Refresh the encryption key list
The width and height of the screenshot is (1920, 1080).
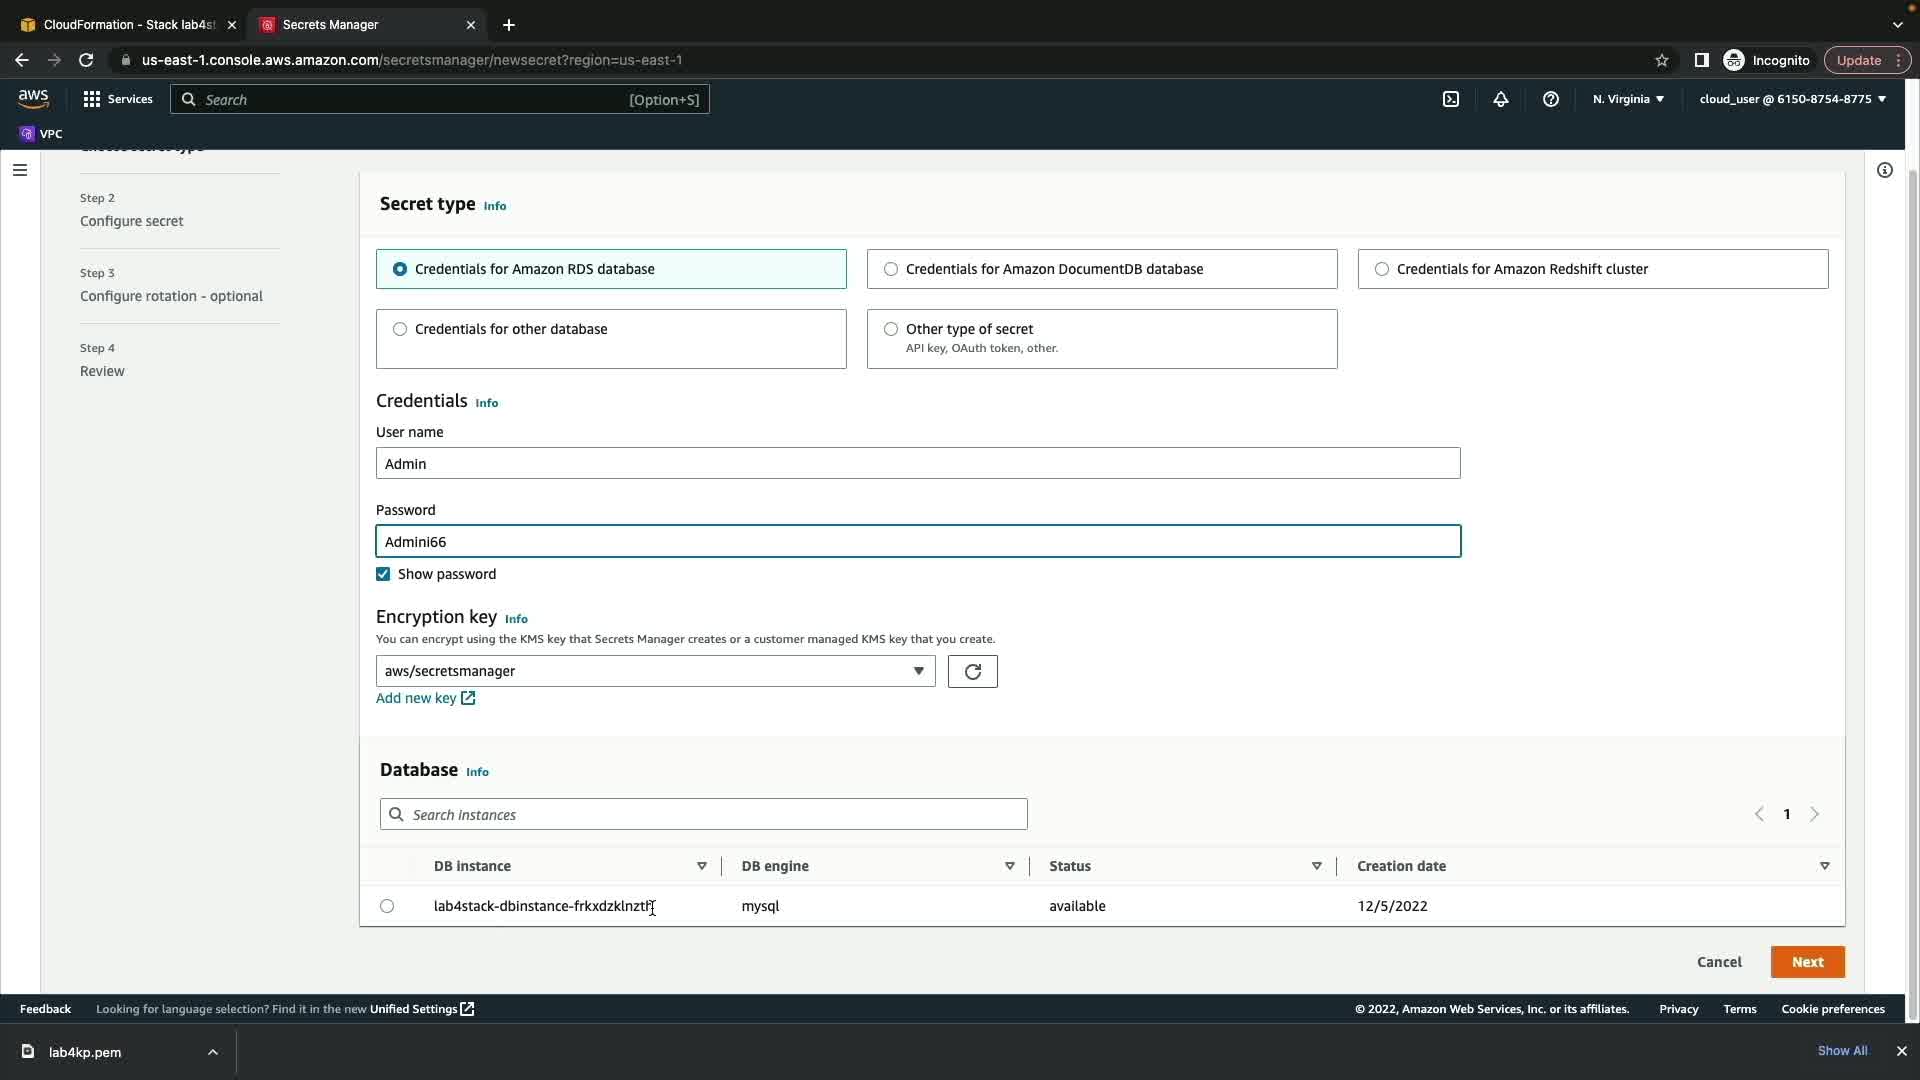click(972, 671)
